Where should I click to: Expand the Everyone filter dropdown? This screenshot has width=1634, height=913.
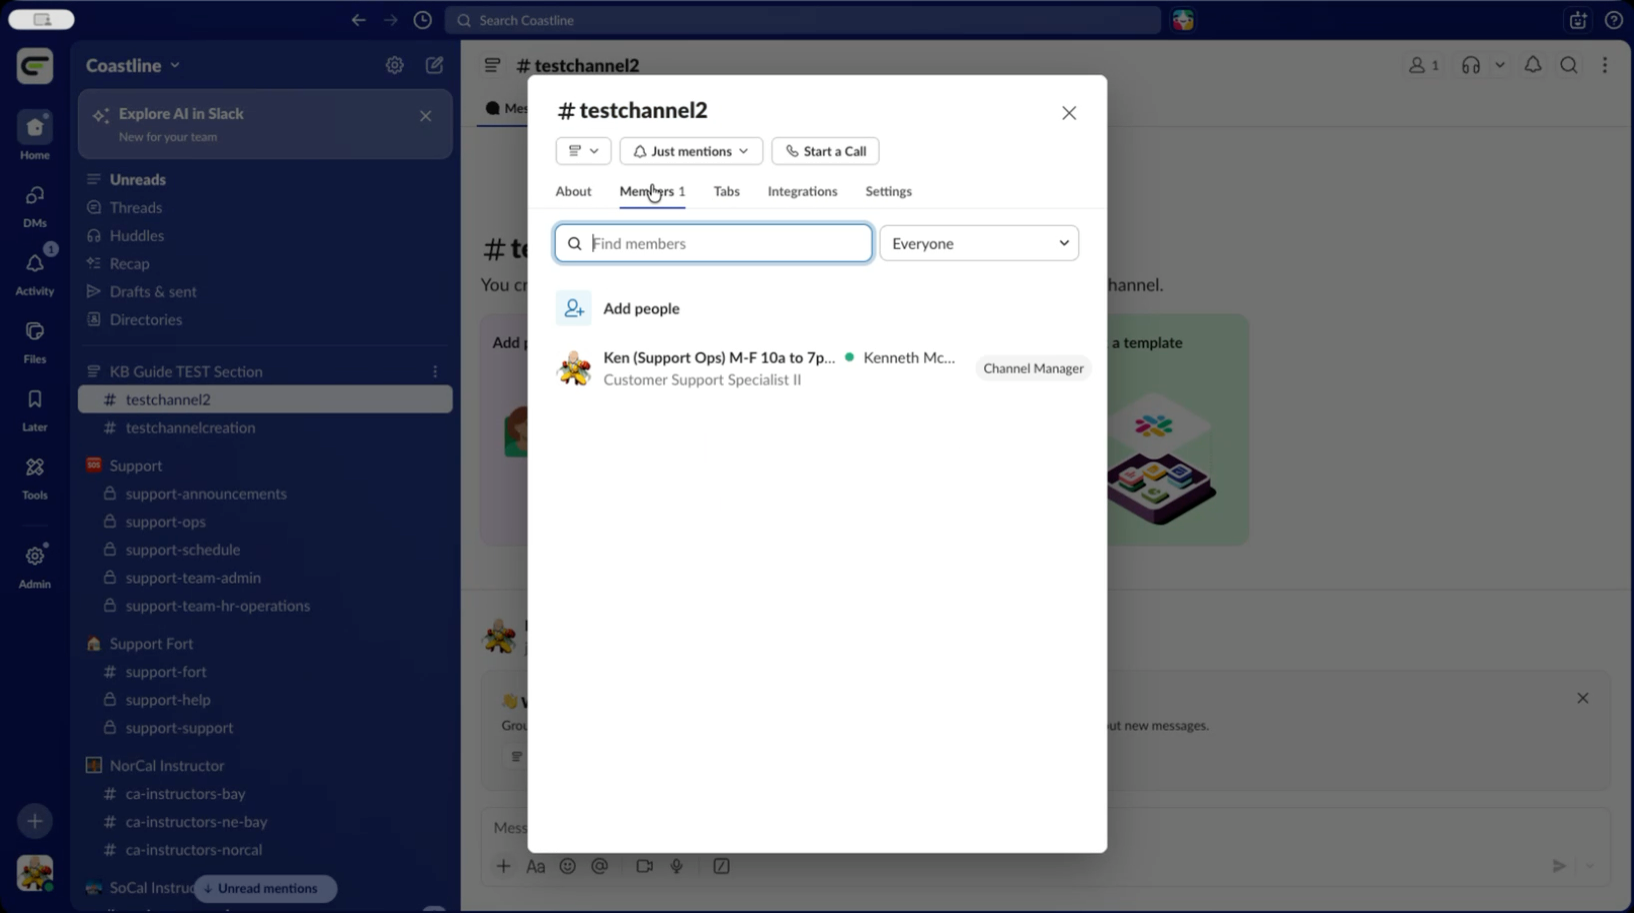point(978,243)
